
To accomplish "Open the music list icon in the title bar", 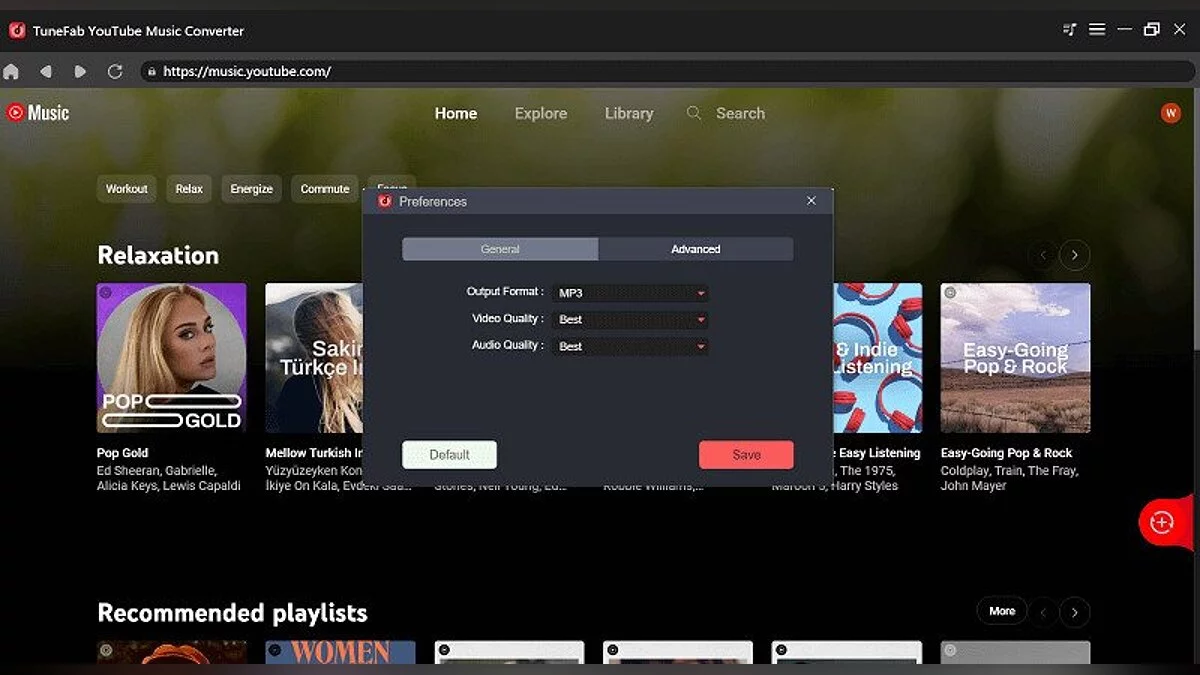I will [1069, 30].
